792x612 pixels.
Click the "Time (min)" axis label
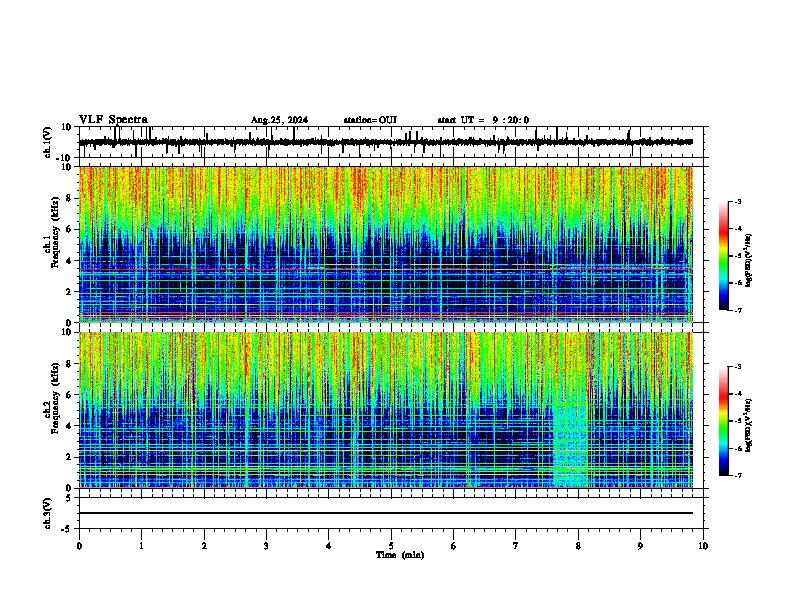(x=400, y=555)
